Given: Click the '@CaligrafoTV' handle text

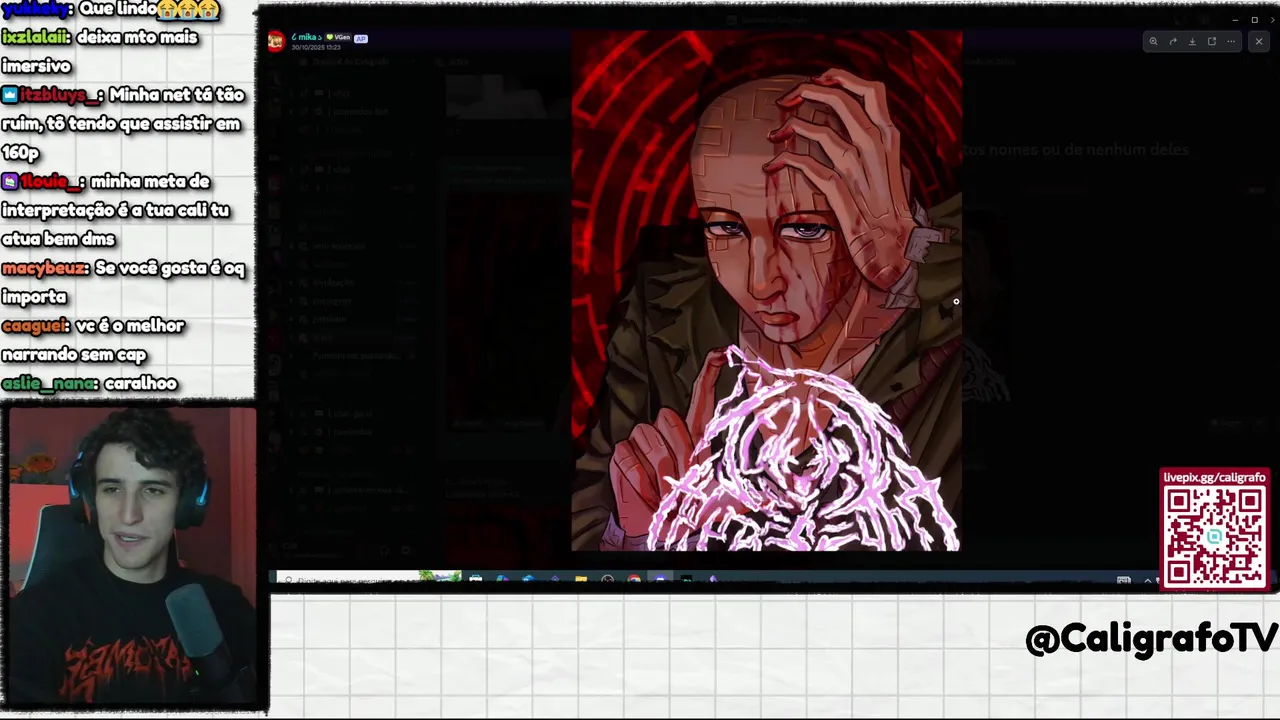Looking at the screenshot, I should coord(1152,638).
